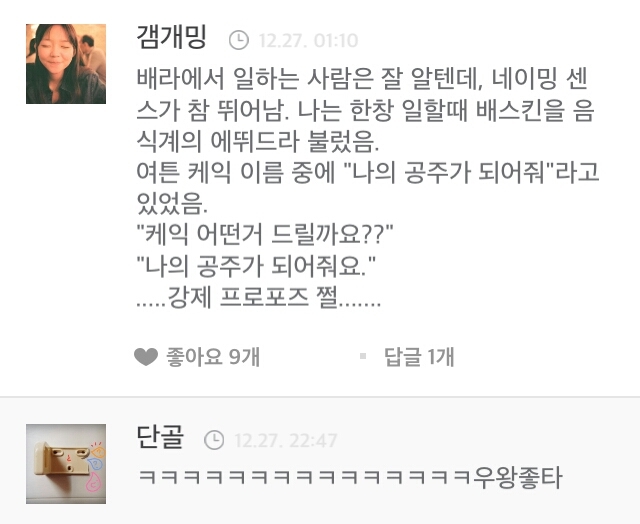Open the 갬개밍 username link
This screenshot has width=640, height=524.
tap(171, 37)
